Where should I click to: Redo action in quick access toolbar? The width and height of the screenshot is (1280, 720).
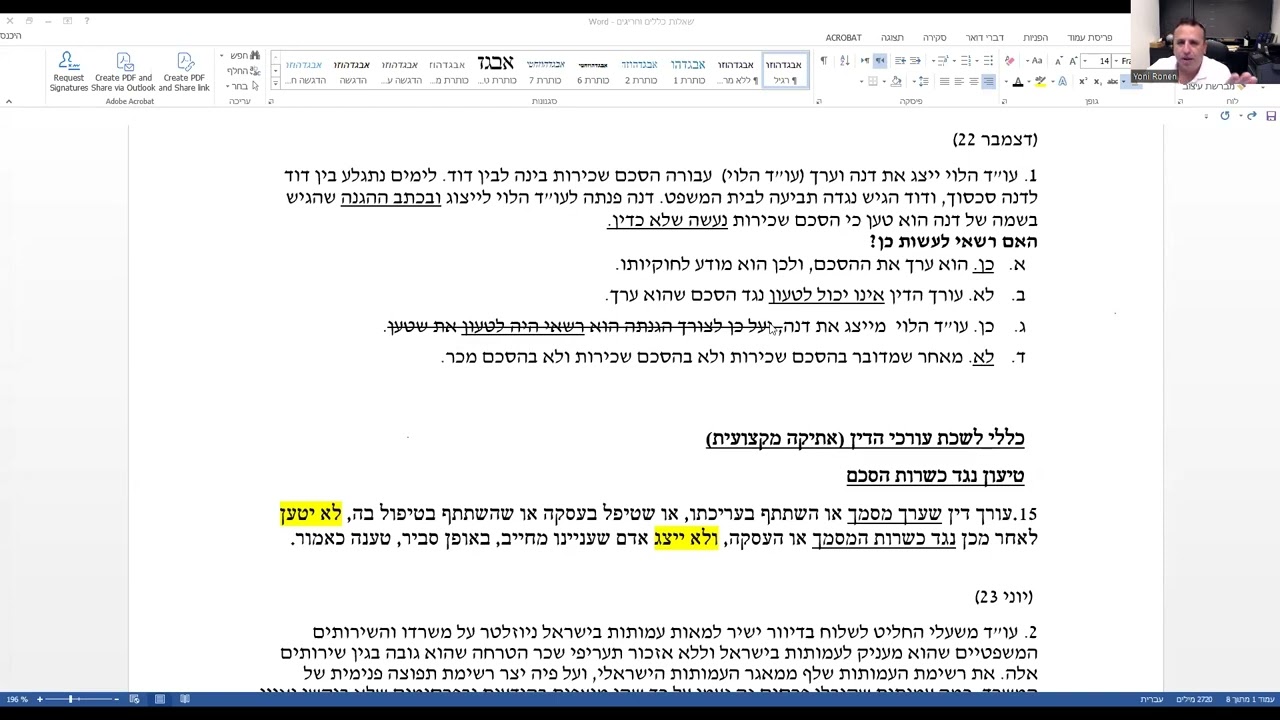point(1225,116)
